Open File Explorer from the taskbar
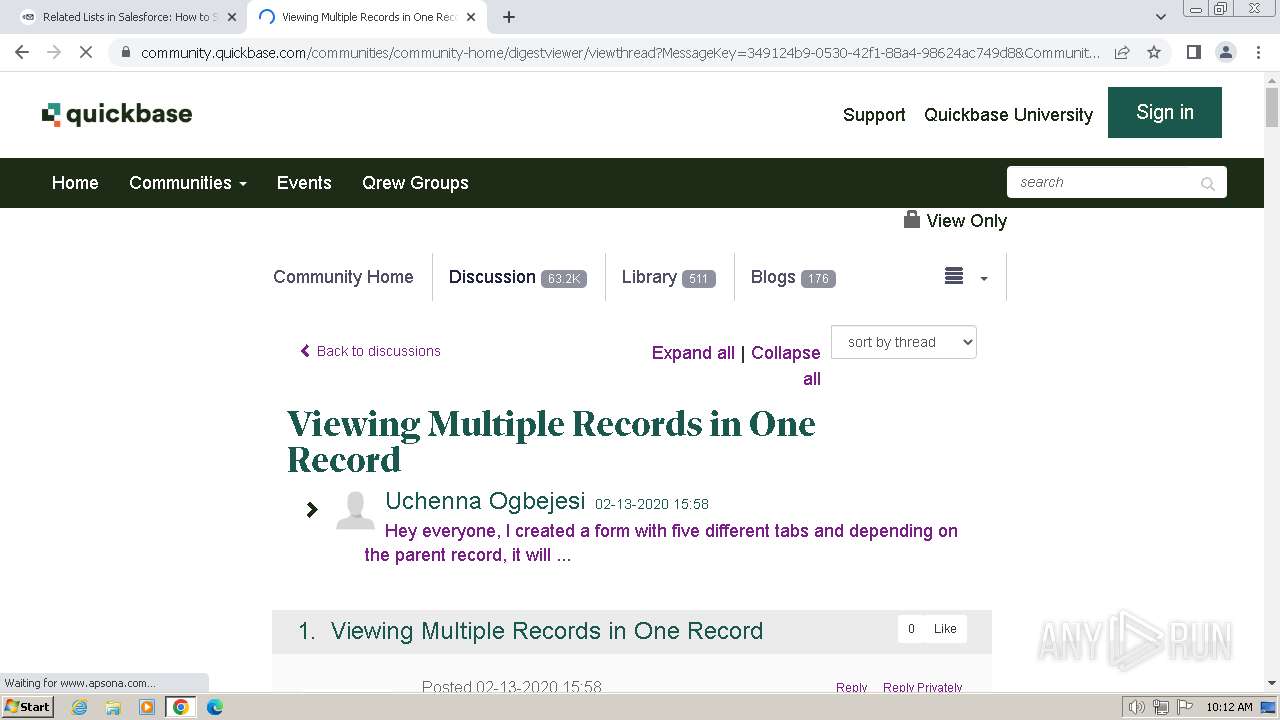The height and width of the screenshot is (720, 1280). pos(113,707)
